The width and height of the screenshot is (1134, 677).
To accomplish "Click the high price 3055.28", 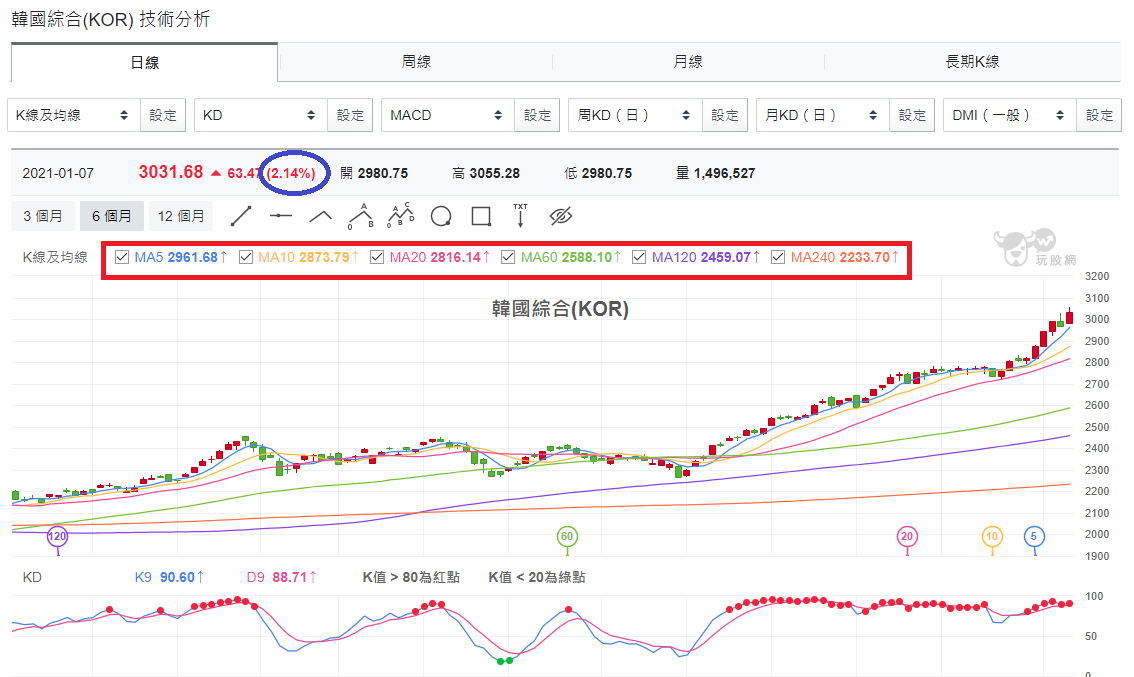I will 495,174.
